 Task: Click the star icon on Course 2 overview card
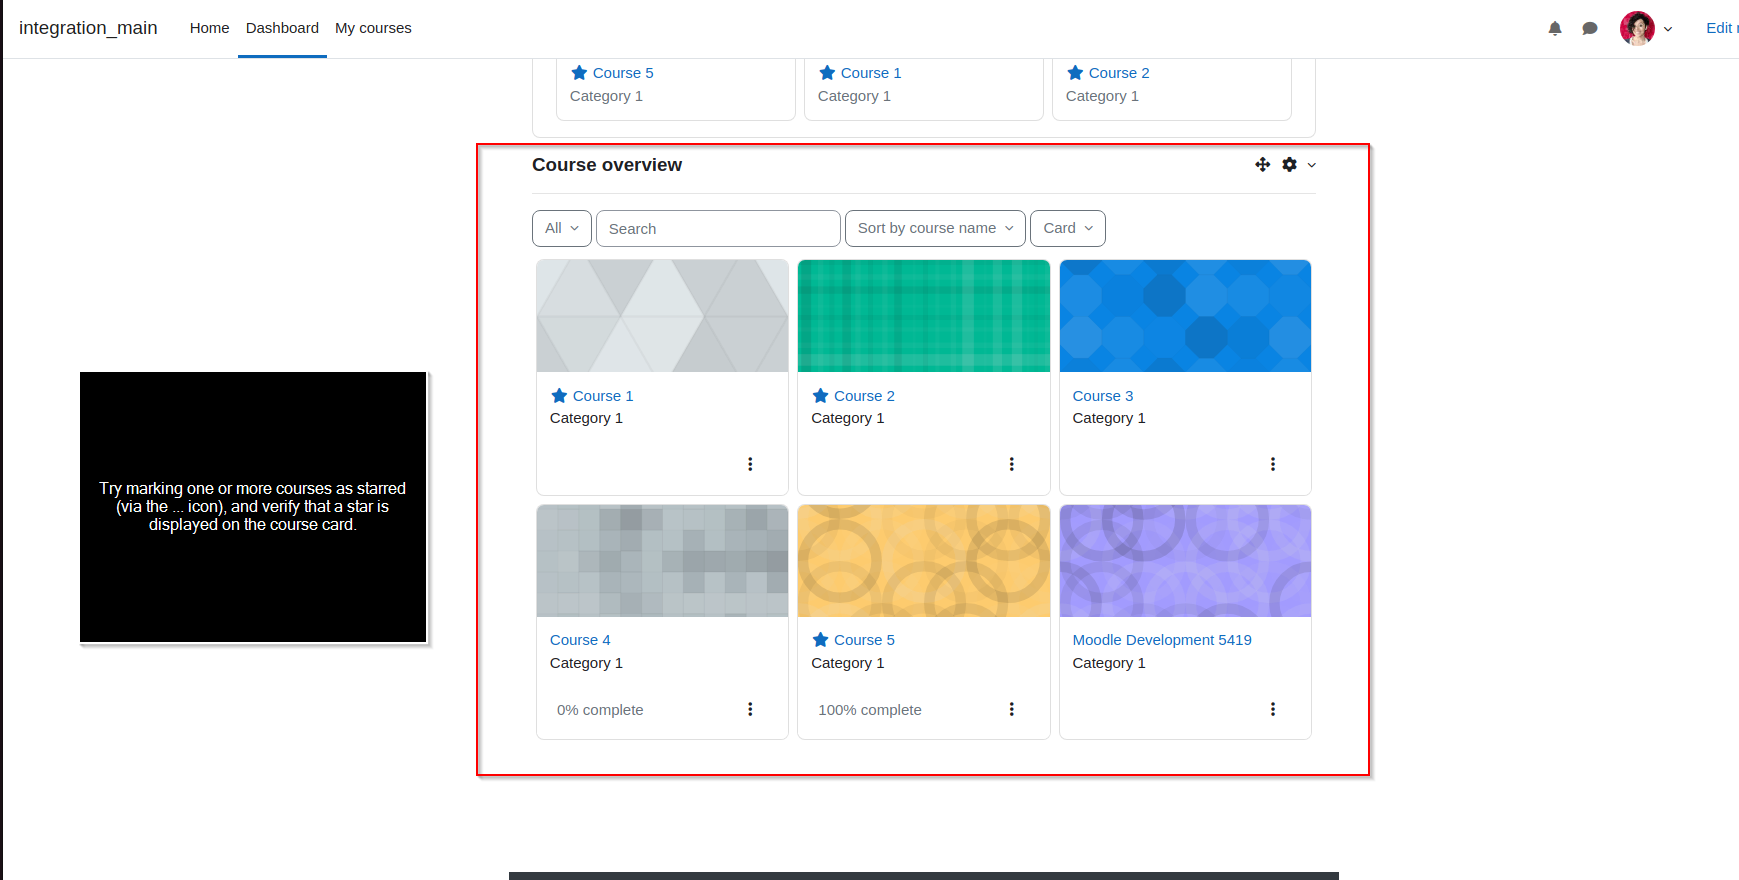821,395
